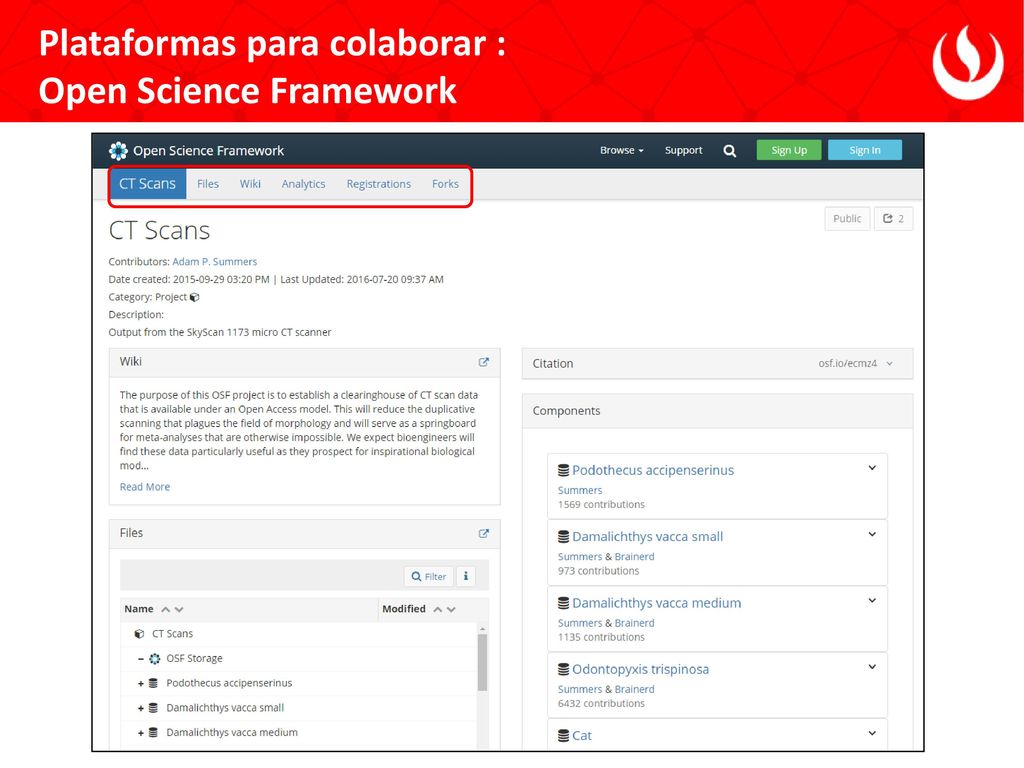Viewport: 1024px width, 768px height.
Task: Sort Modified column descending arrow
Action: (451, 609)
